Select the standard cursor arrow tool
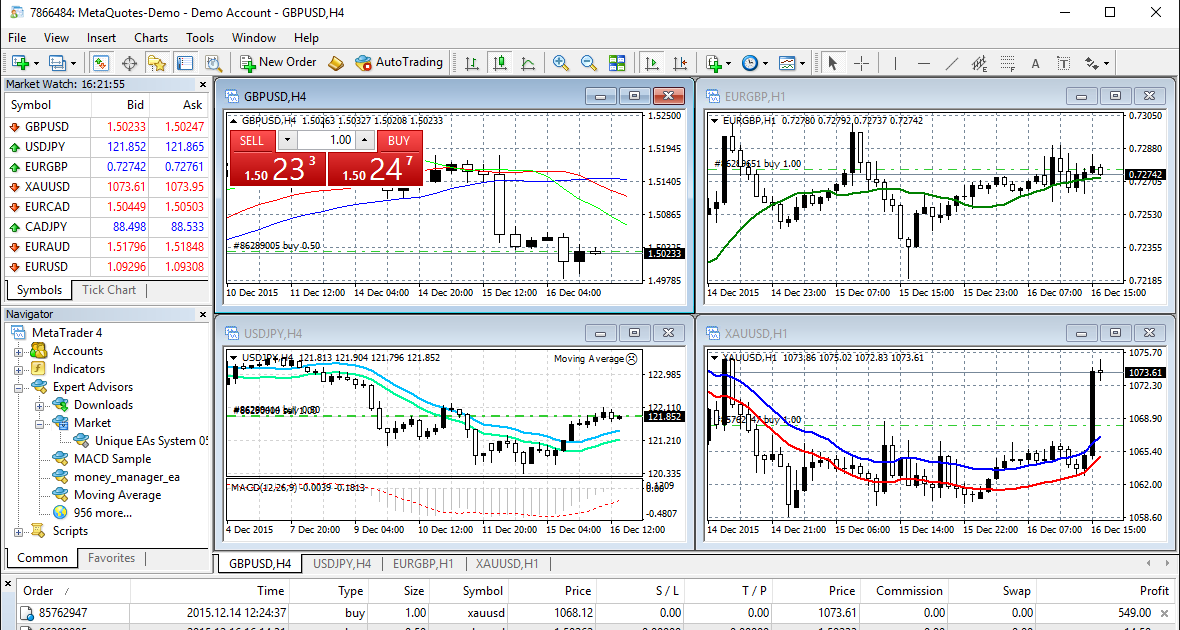Screen dimensions: 1180x630 point(832,62)
